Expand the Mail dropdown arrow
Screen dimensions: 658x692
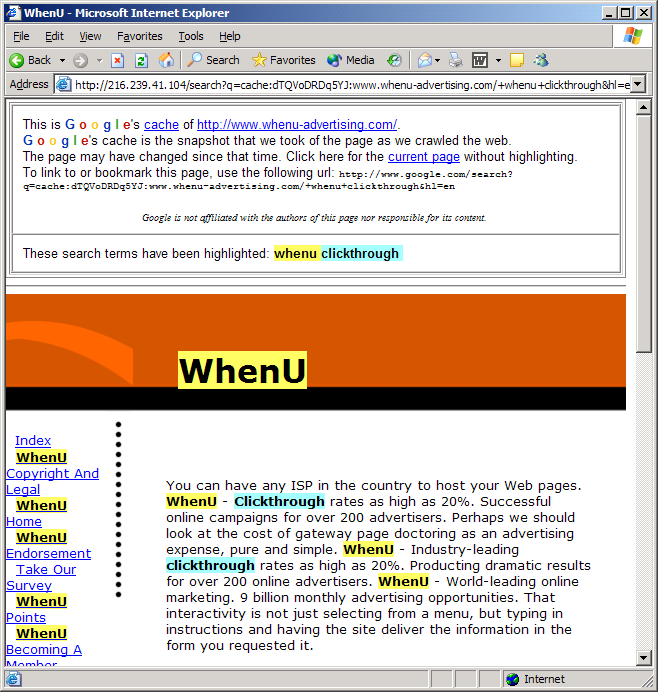(437, 60)
